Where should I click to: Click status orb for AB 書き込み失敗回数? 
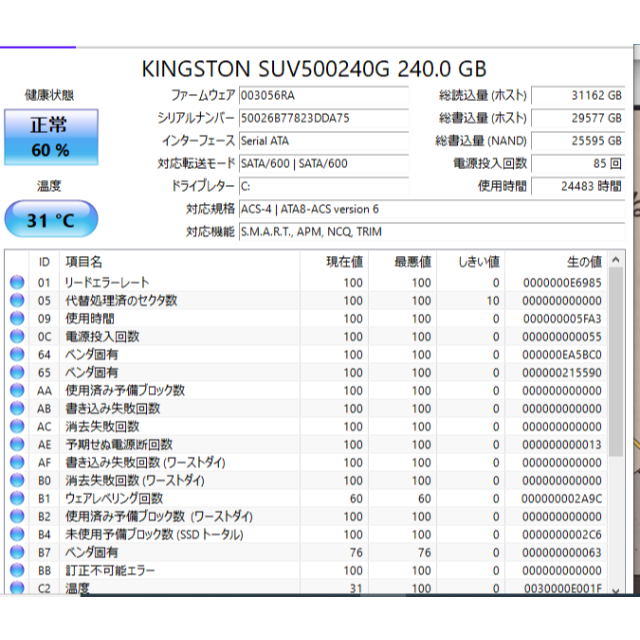tap(17, 408)
